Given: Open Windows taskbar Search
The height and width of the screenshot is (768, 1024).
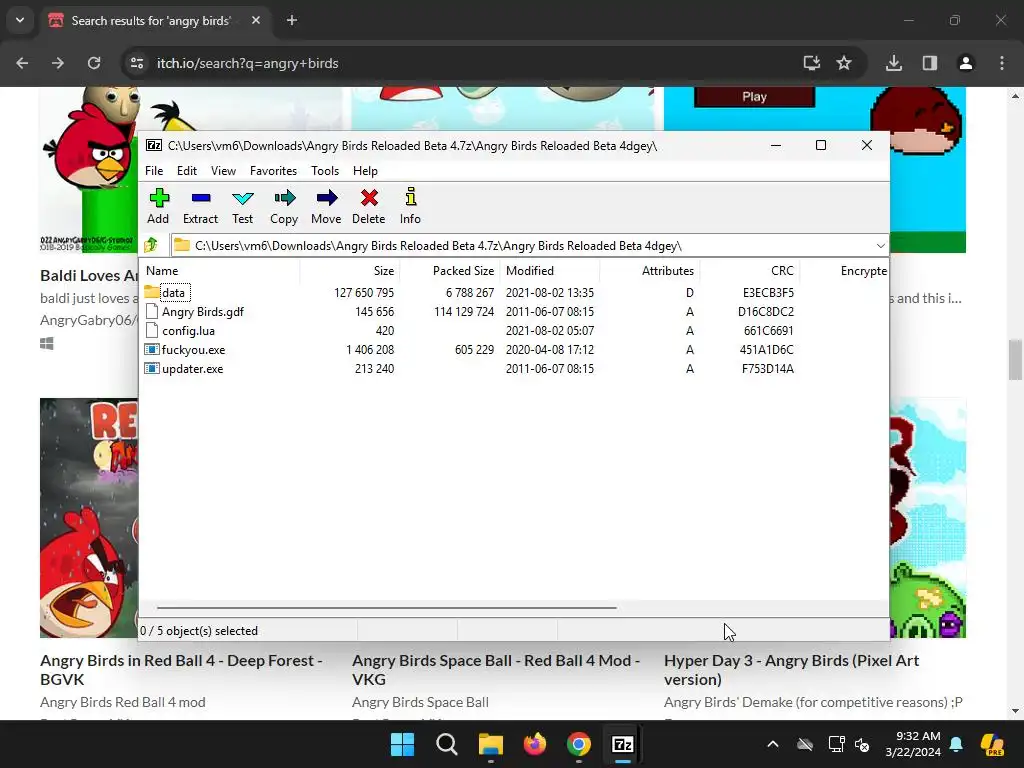Looking at the screenshot, I should (447, 744).
